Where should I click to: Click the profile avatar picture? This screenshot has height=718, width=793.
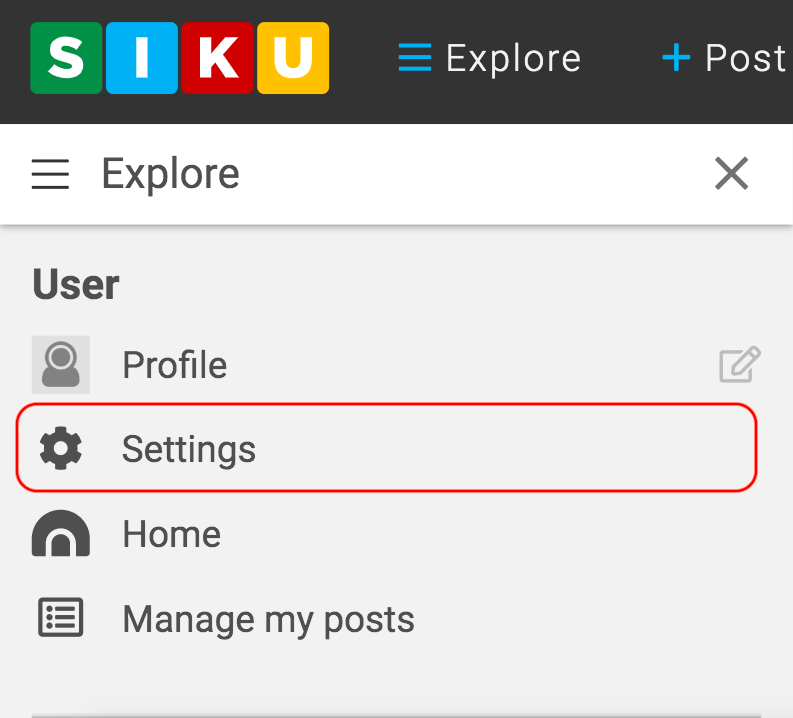click(x=61, y=365)
